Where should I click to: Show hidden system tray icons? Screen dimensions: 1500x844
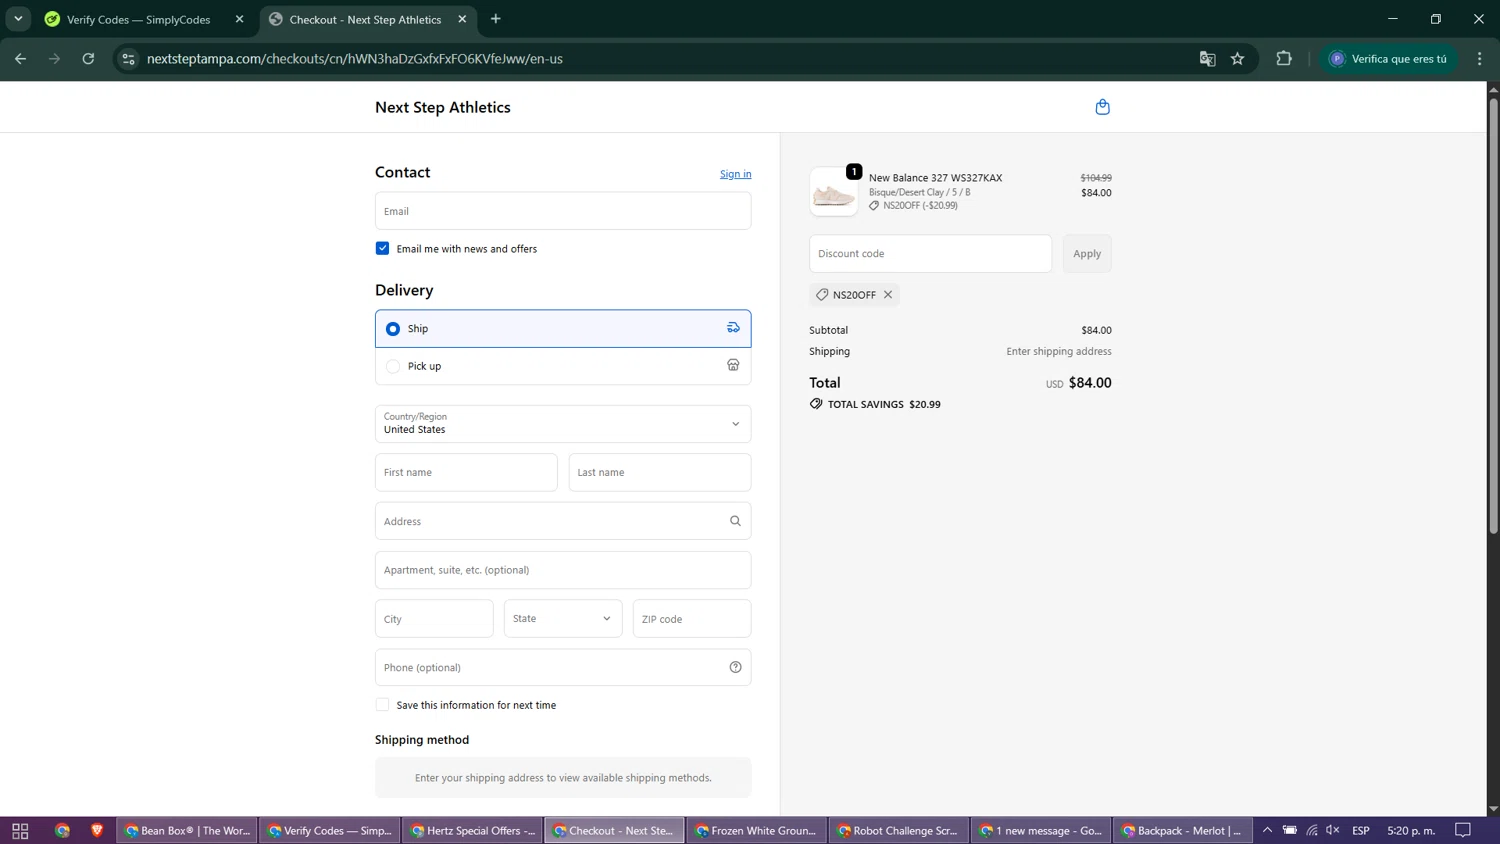1267,831
